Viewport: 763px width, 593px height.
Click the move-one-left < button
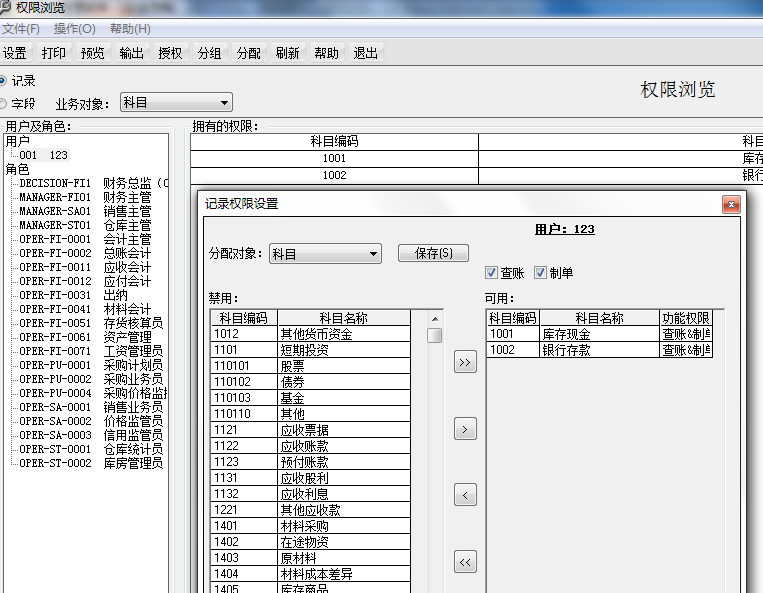tap(465, 495)
